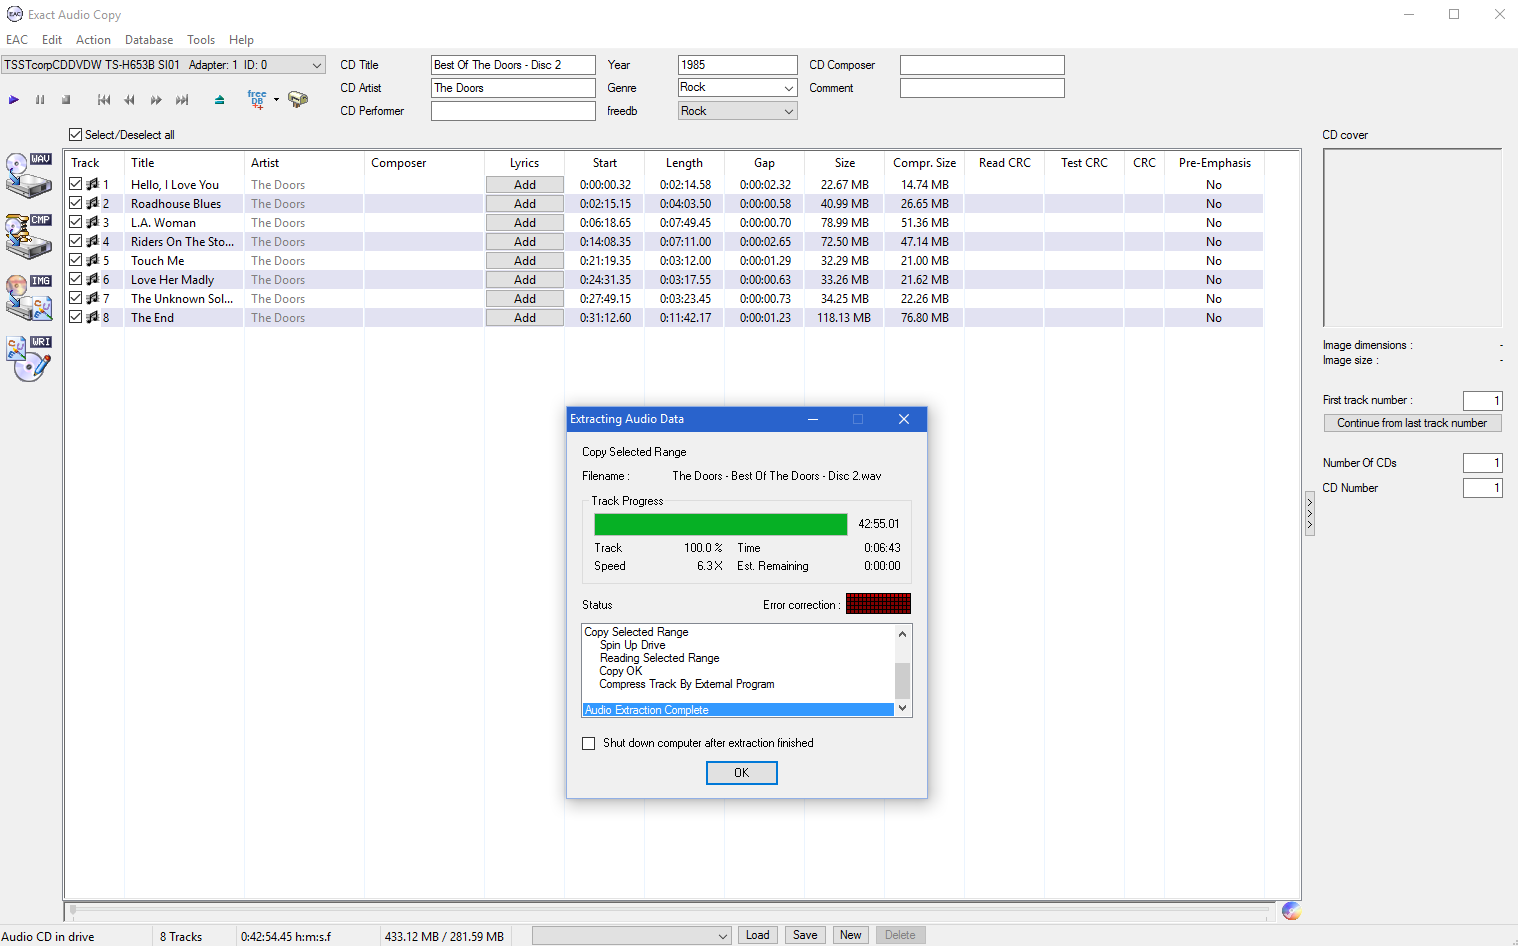Click the CD drive icon beside freedb
This screenshot has height=946, width=1518.
click(298, 99)
